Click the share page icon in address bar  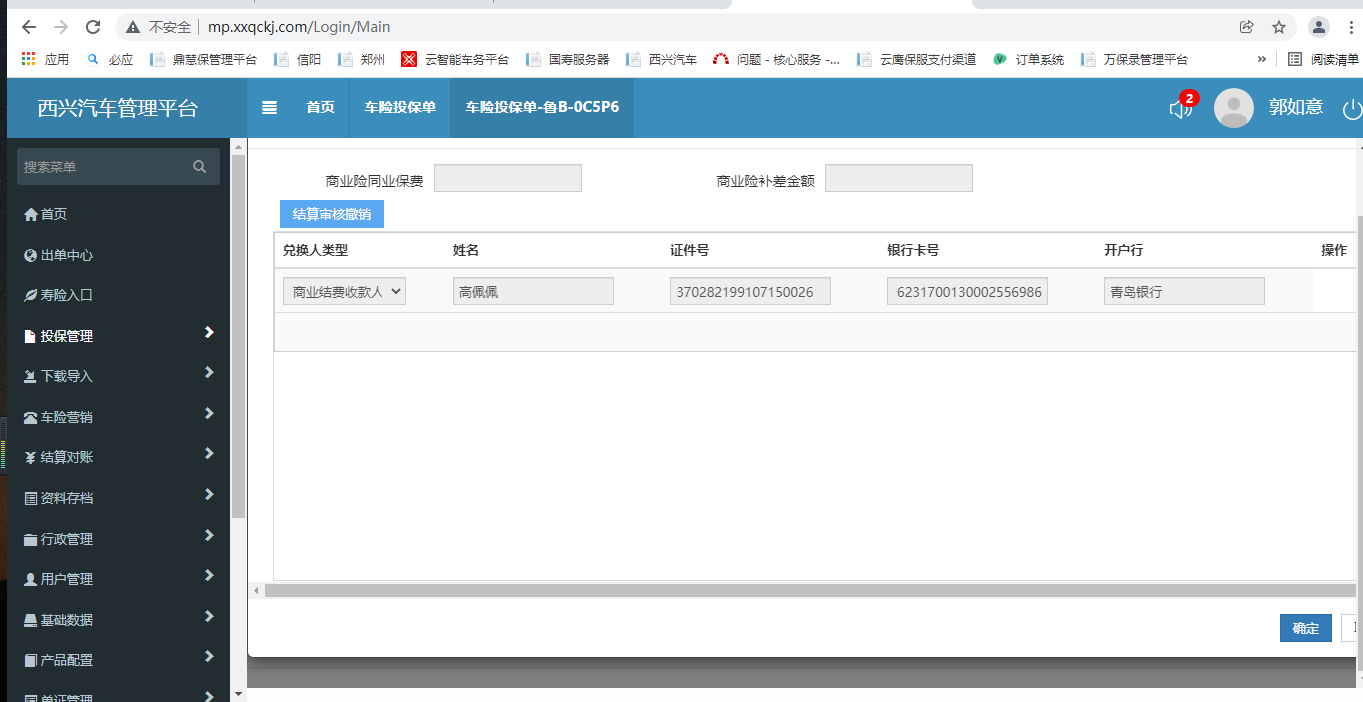point(1246,27)
